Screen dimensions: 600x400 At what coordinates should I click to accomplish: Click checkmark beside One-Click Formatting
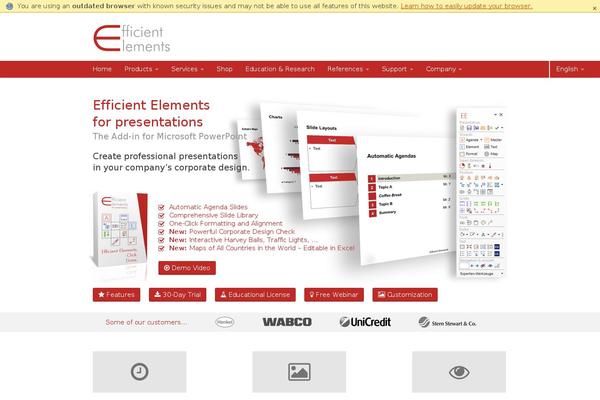click(x=161, y=224)
